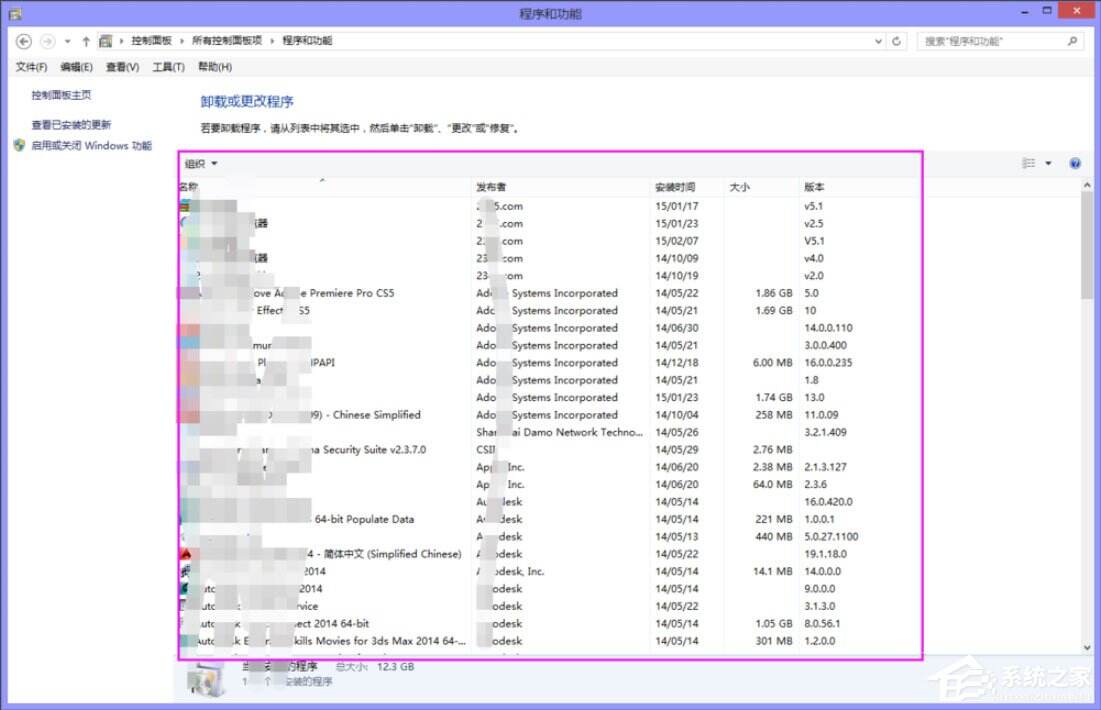Expand address bar history dropdown
1101x710 pixels.
878,41
